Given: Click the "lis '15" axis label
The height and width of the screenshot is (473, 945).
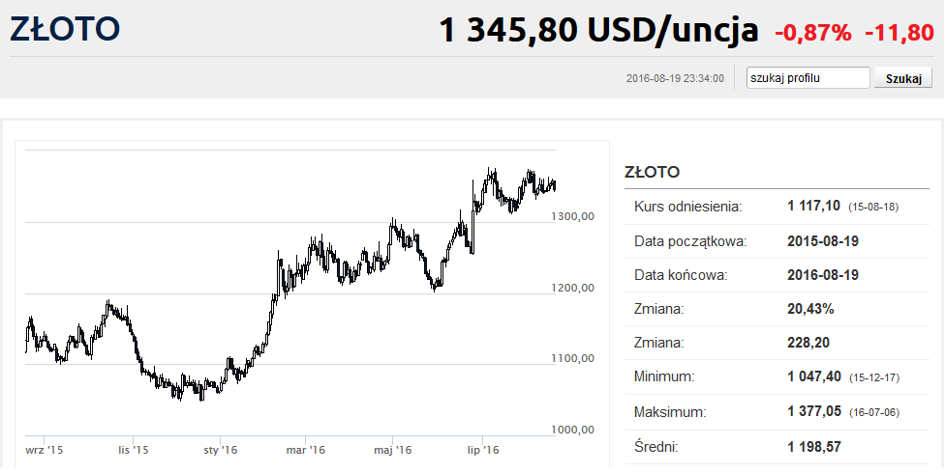Looking at the screenshot, I should (x=133, y=450).
